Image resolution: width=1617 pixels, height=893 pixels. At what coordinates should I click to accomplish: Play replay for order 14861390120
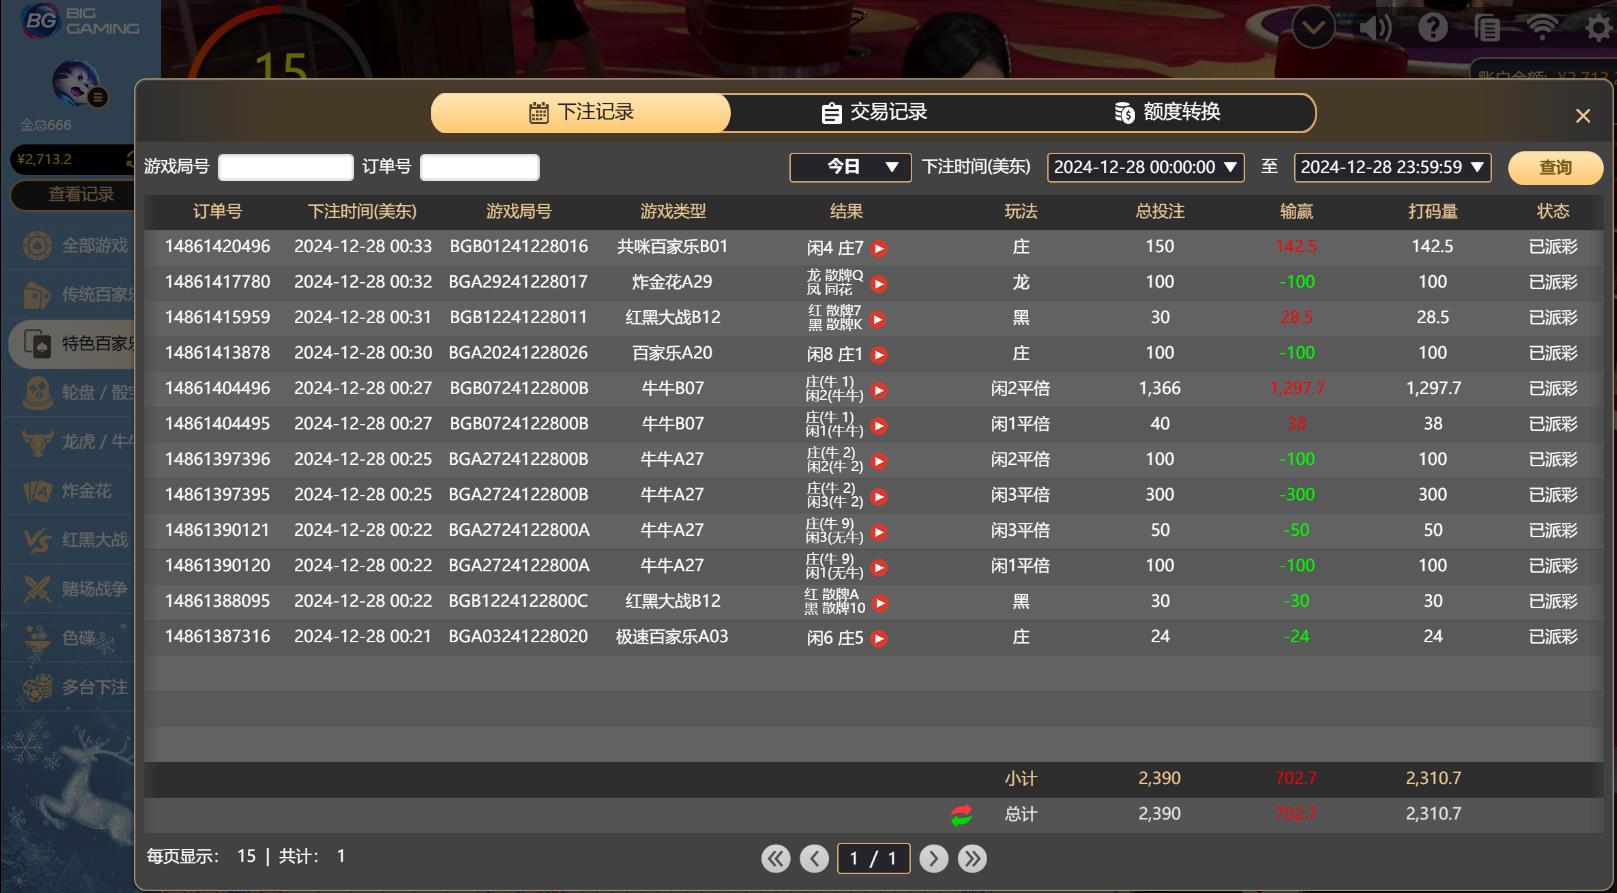879,568
